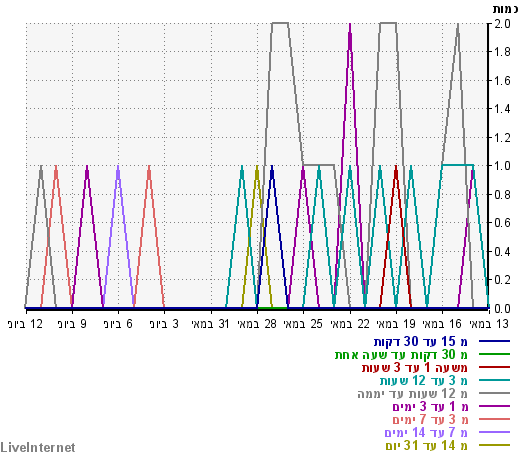Click the y-axis value 0.6
The height and width of the screenshot is (457, 520).
[502, 223]
